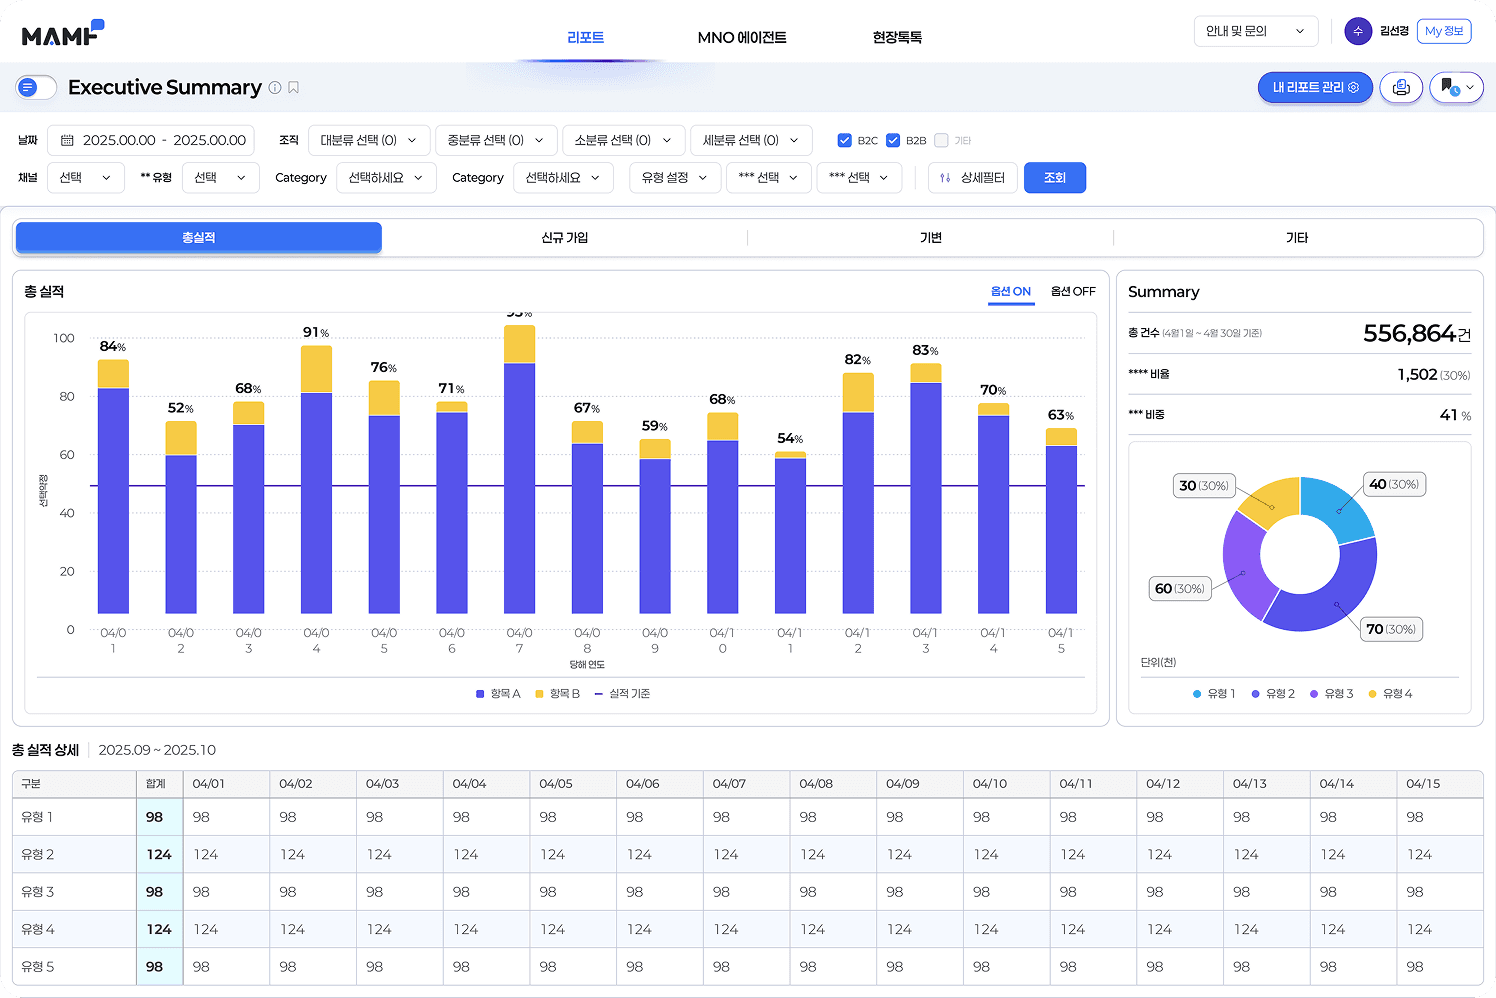Image resolution: width=1496 pixels, height=998 pixels.
Task: Expand the 대분류 선택 dropdown
Action: pos(369,141)
